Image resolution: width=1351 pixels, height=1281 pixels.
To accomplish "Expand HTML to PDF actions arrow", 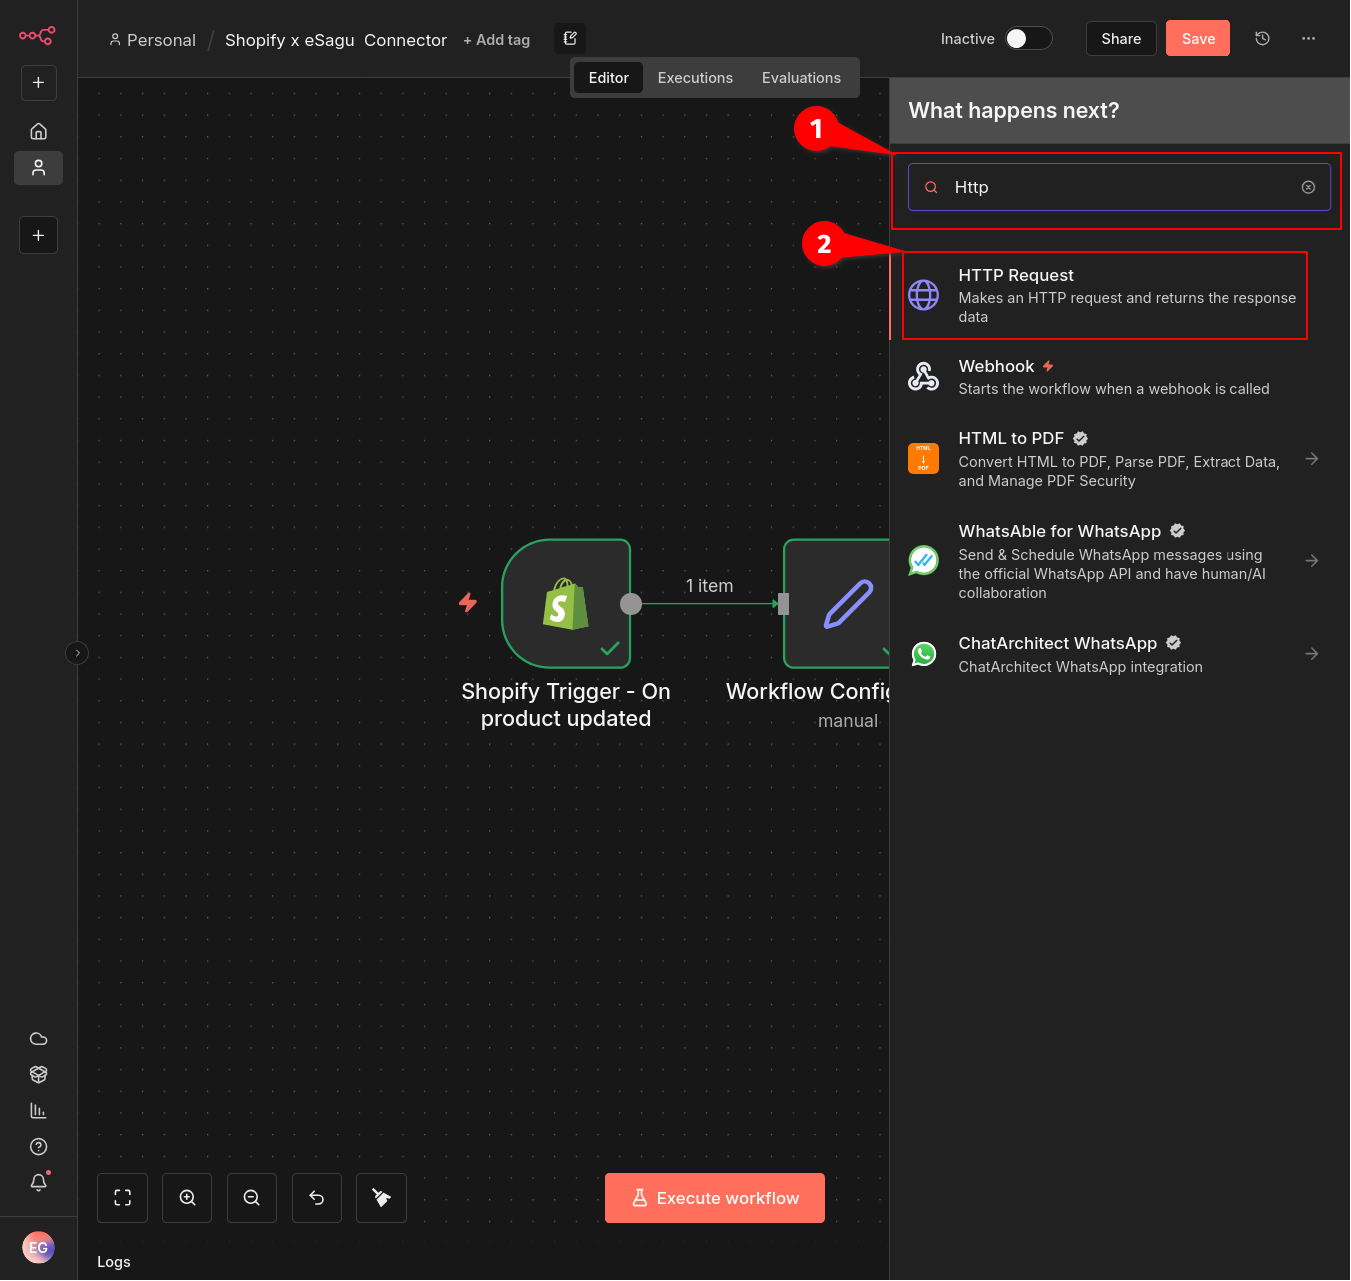I will click(1312, 459).
